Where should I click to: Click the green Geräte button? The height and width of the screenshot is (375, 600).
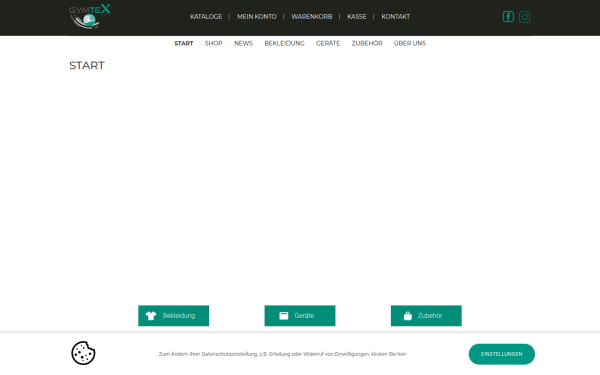point(300,316)
